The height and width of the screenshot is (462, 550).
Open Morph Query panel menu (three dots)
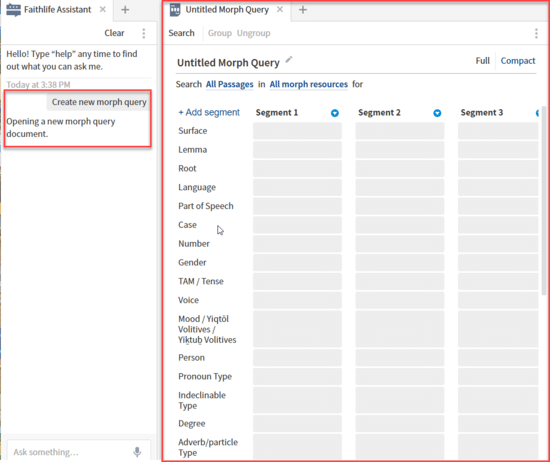536,33
